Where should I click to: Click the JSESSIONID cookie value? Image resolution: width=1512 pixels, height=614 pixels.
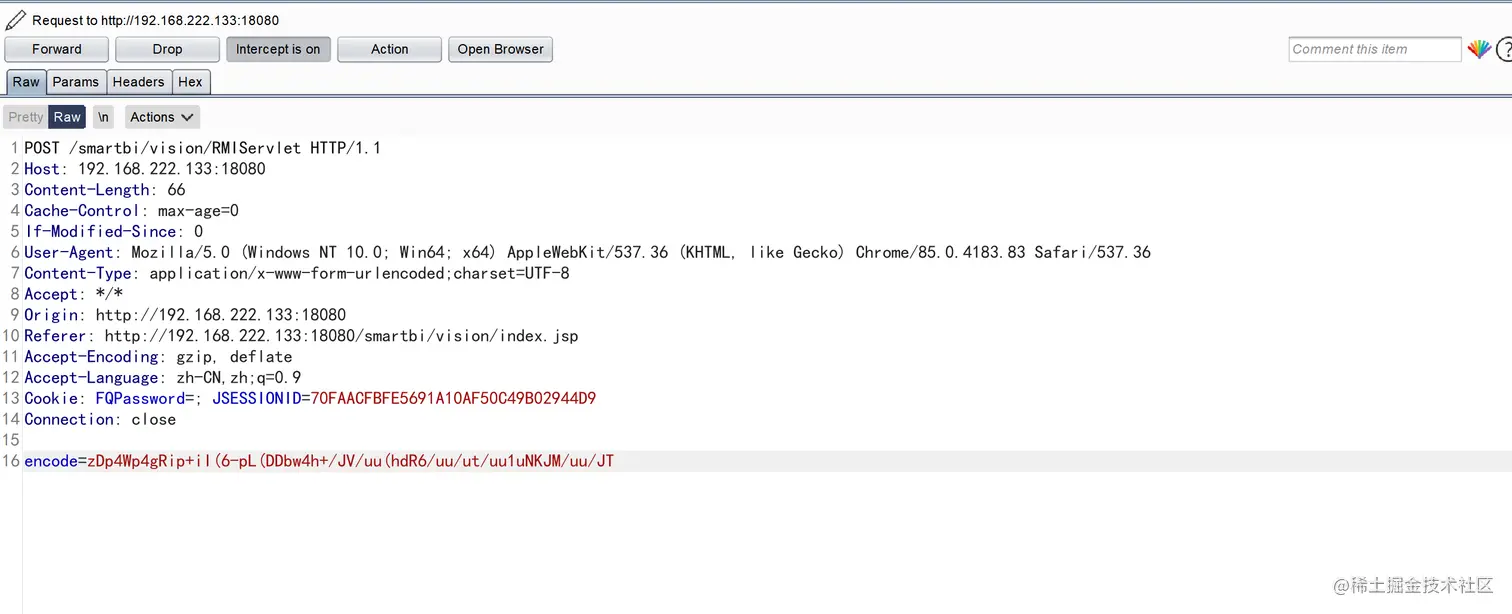tap(453, 398)
